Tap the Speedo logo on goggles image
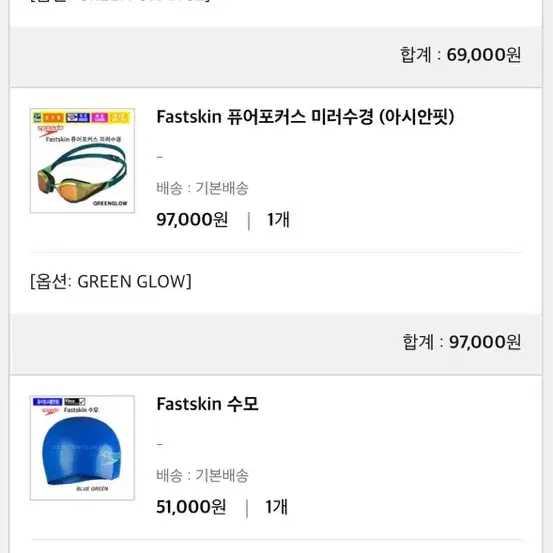This screenshot has width=553, height=553. pyautogui.click(x=50, y=130)
